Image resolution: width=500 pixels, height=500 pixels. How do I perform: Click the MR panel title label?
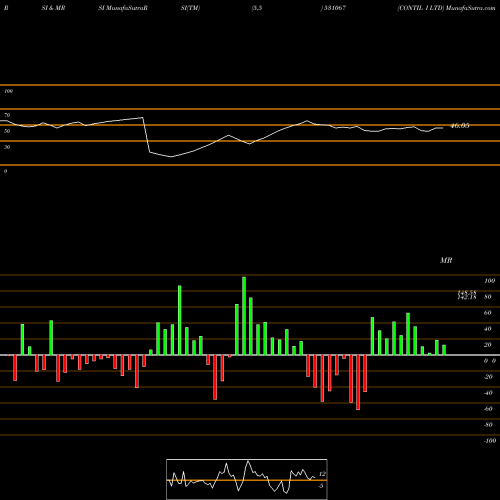tap(446, 260)
